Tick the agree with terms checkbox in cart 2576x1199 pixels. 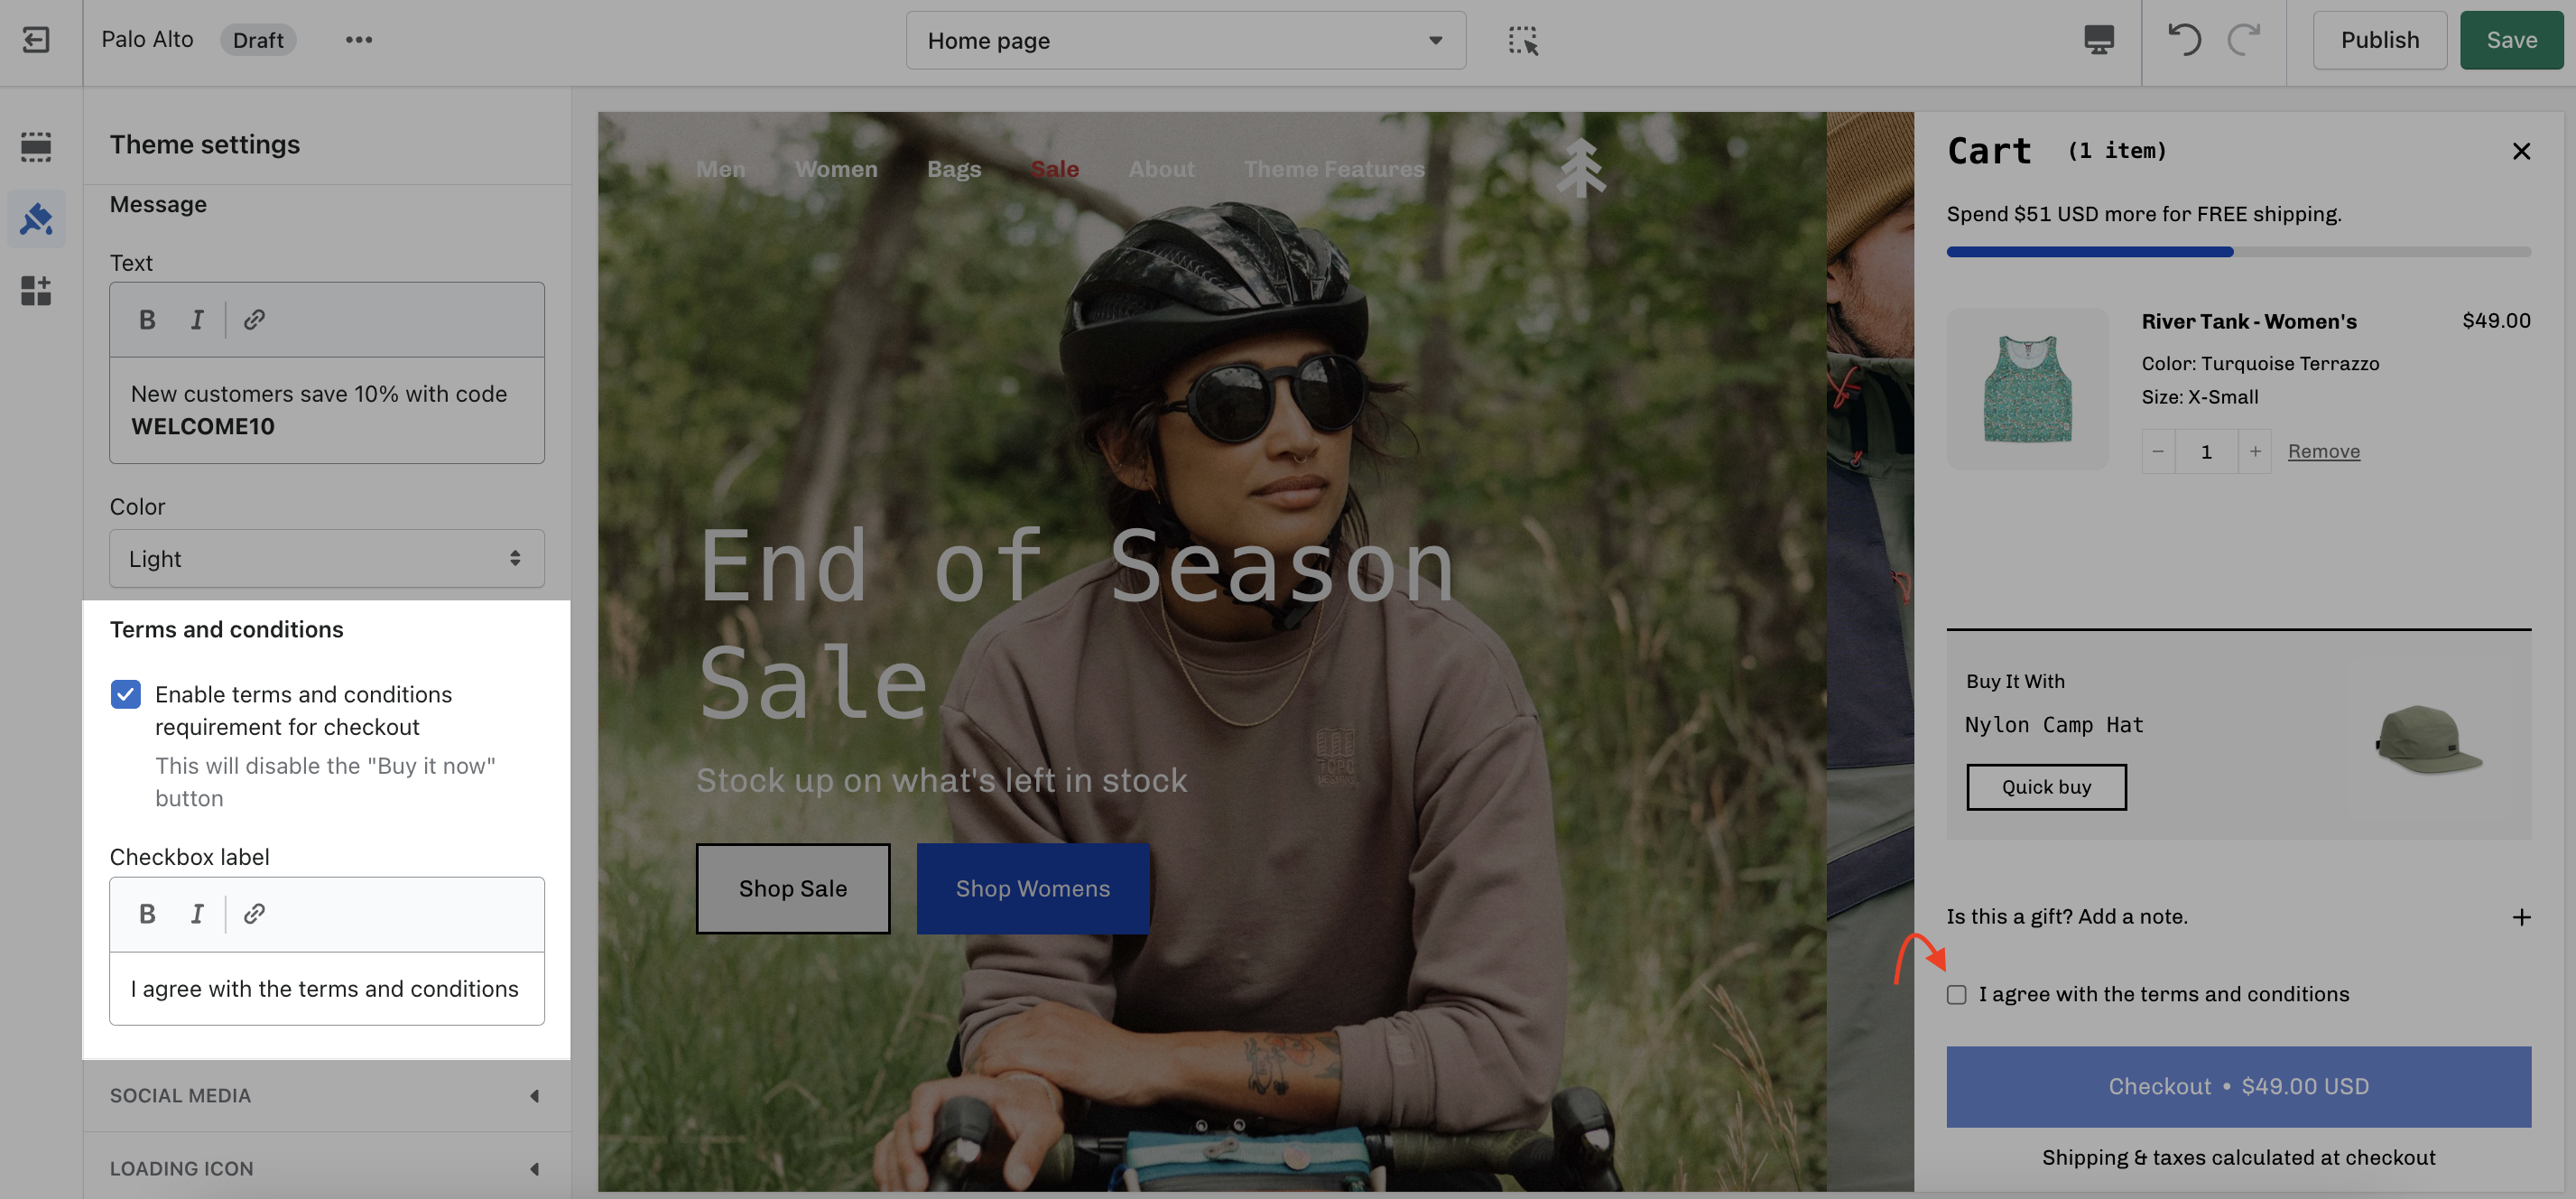[1957, 994]
